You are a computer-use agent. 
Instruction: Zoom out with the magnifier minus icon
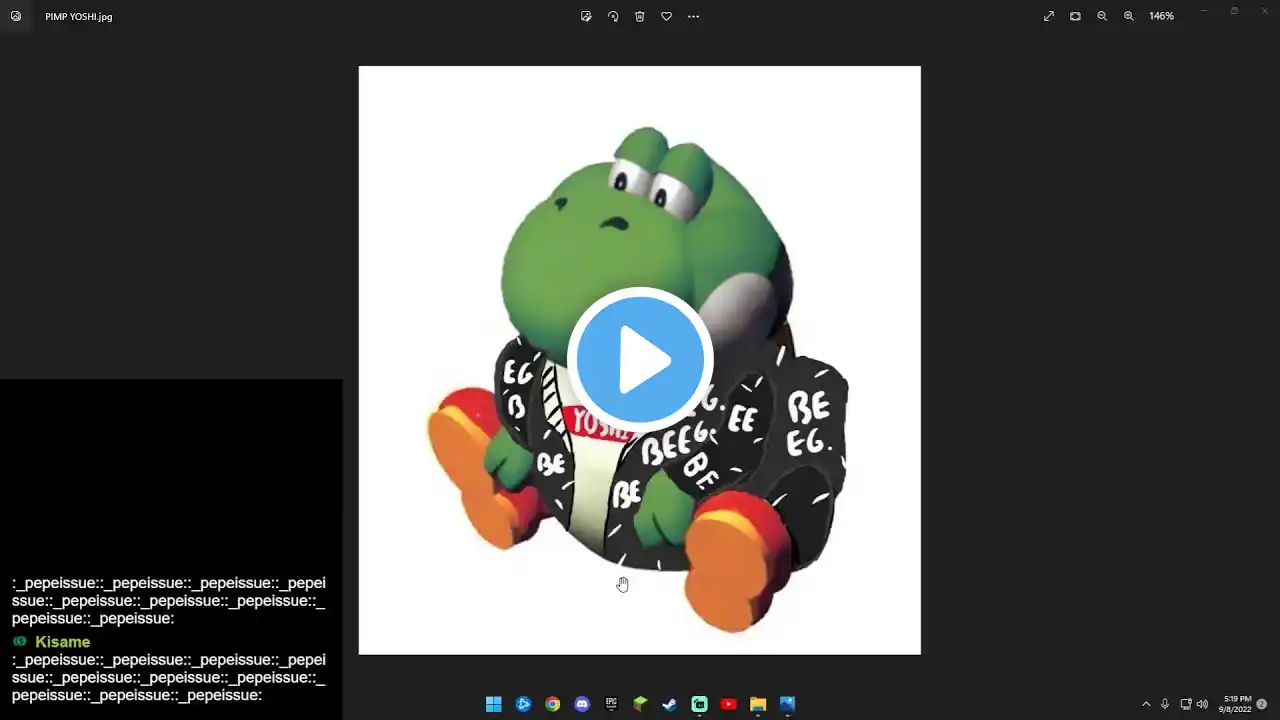click(1102, 16)
